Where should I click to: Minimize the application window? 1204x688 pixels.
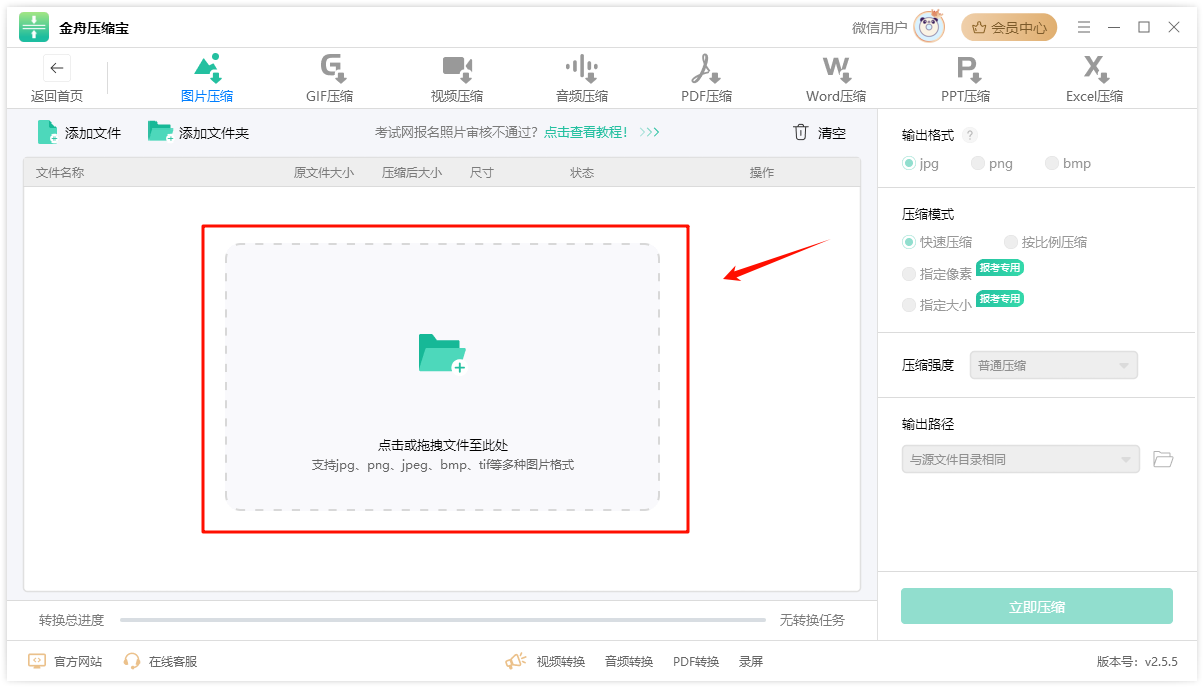(x=1114, y=27)
